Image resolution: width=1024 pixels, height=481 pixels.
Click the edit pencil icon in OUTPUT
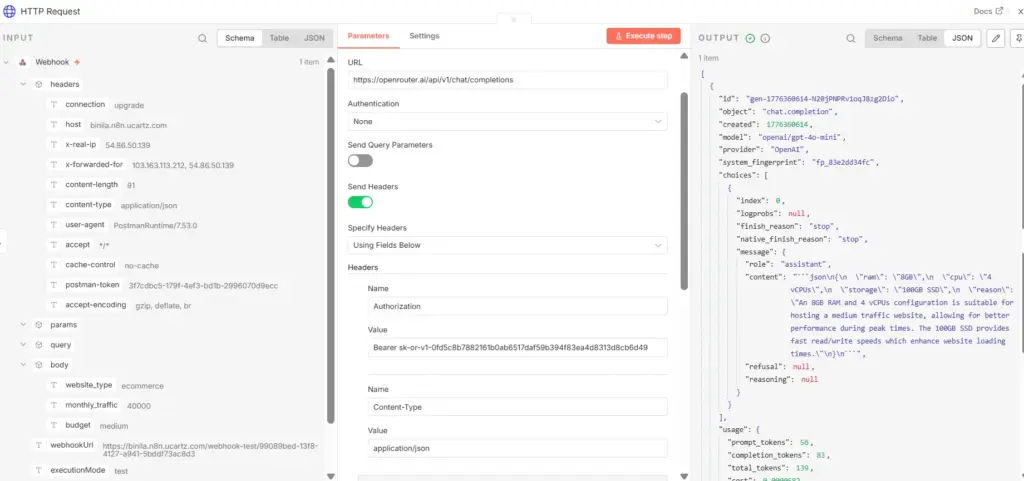point(995,39)
